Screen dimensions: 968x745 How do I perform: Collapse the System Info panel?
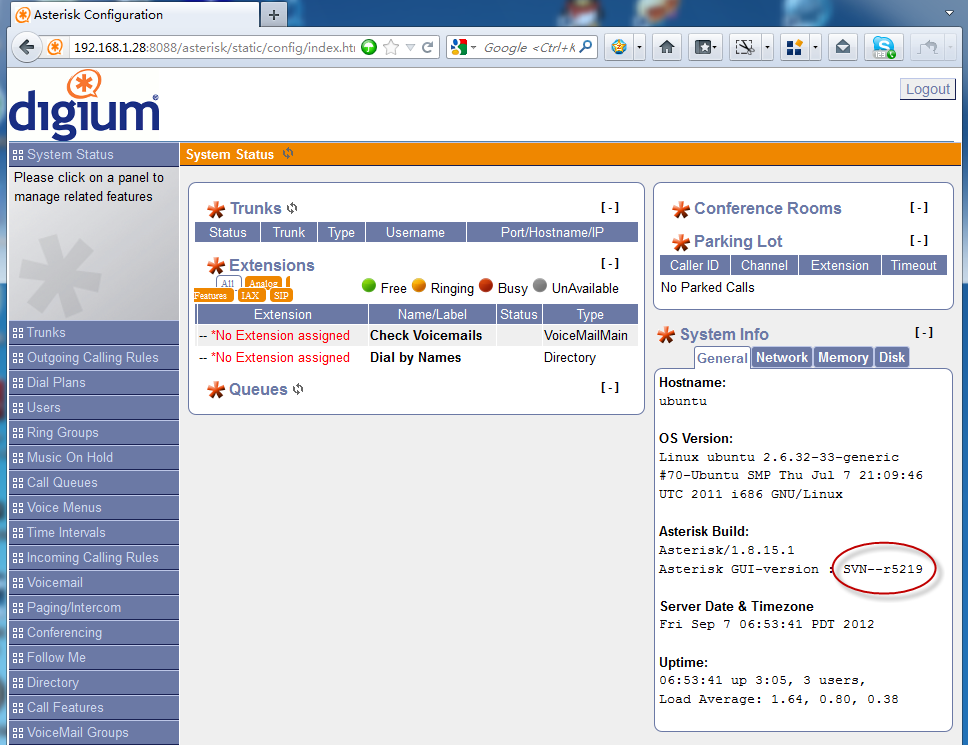coord(924,333)
